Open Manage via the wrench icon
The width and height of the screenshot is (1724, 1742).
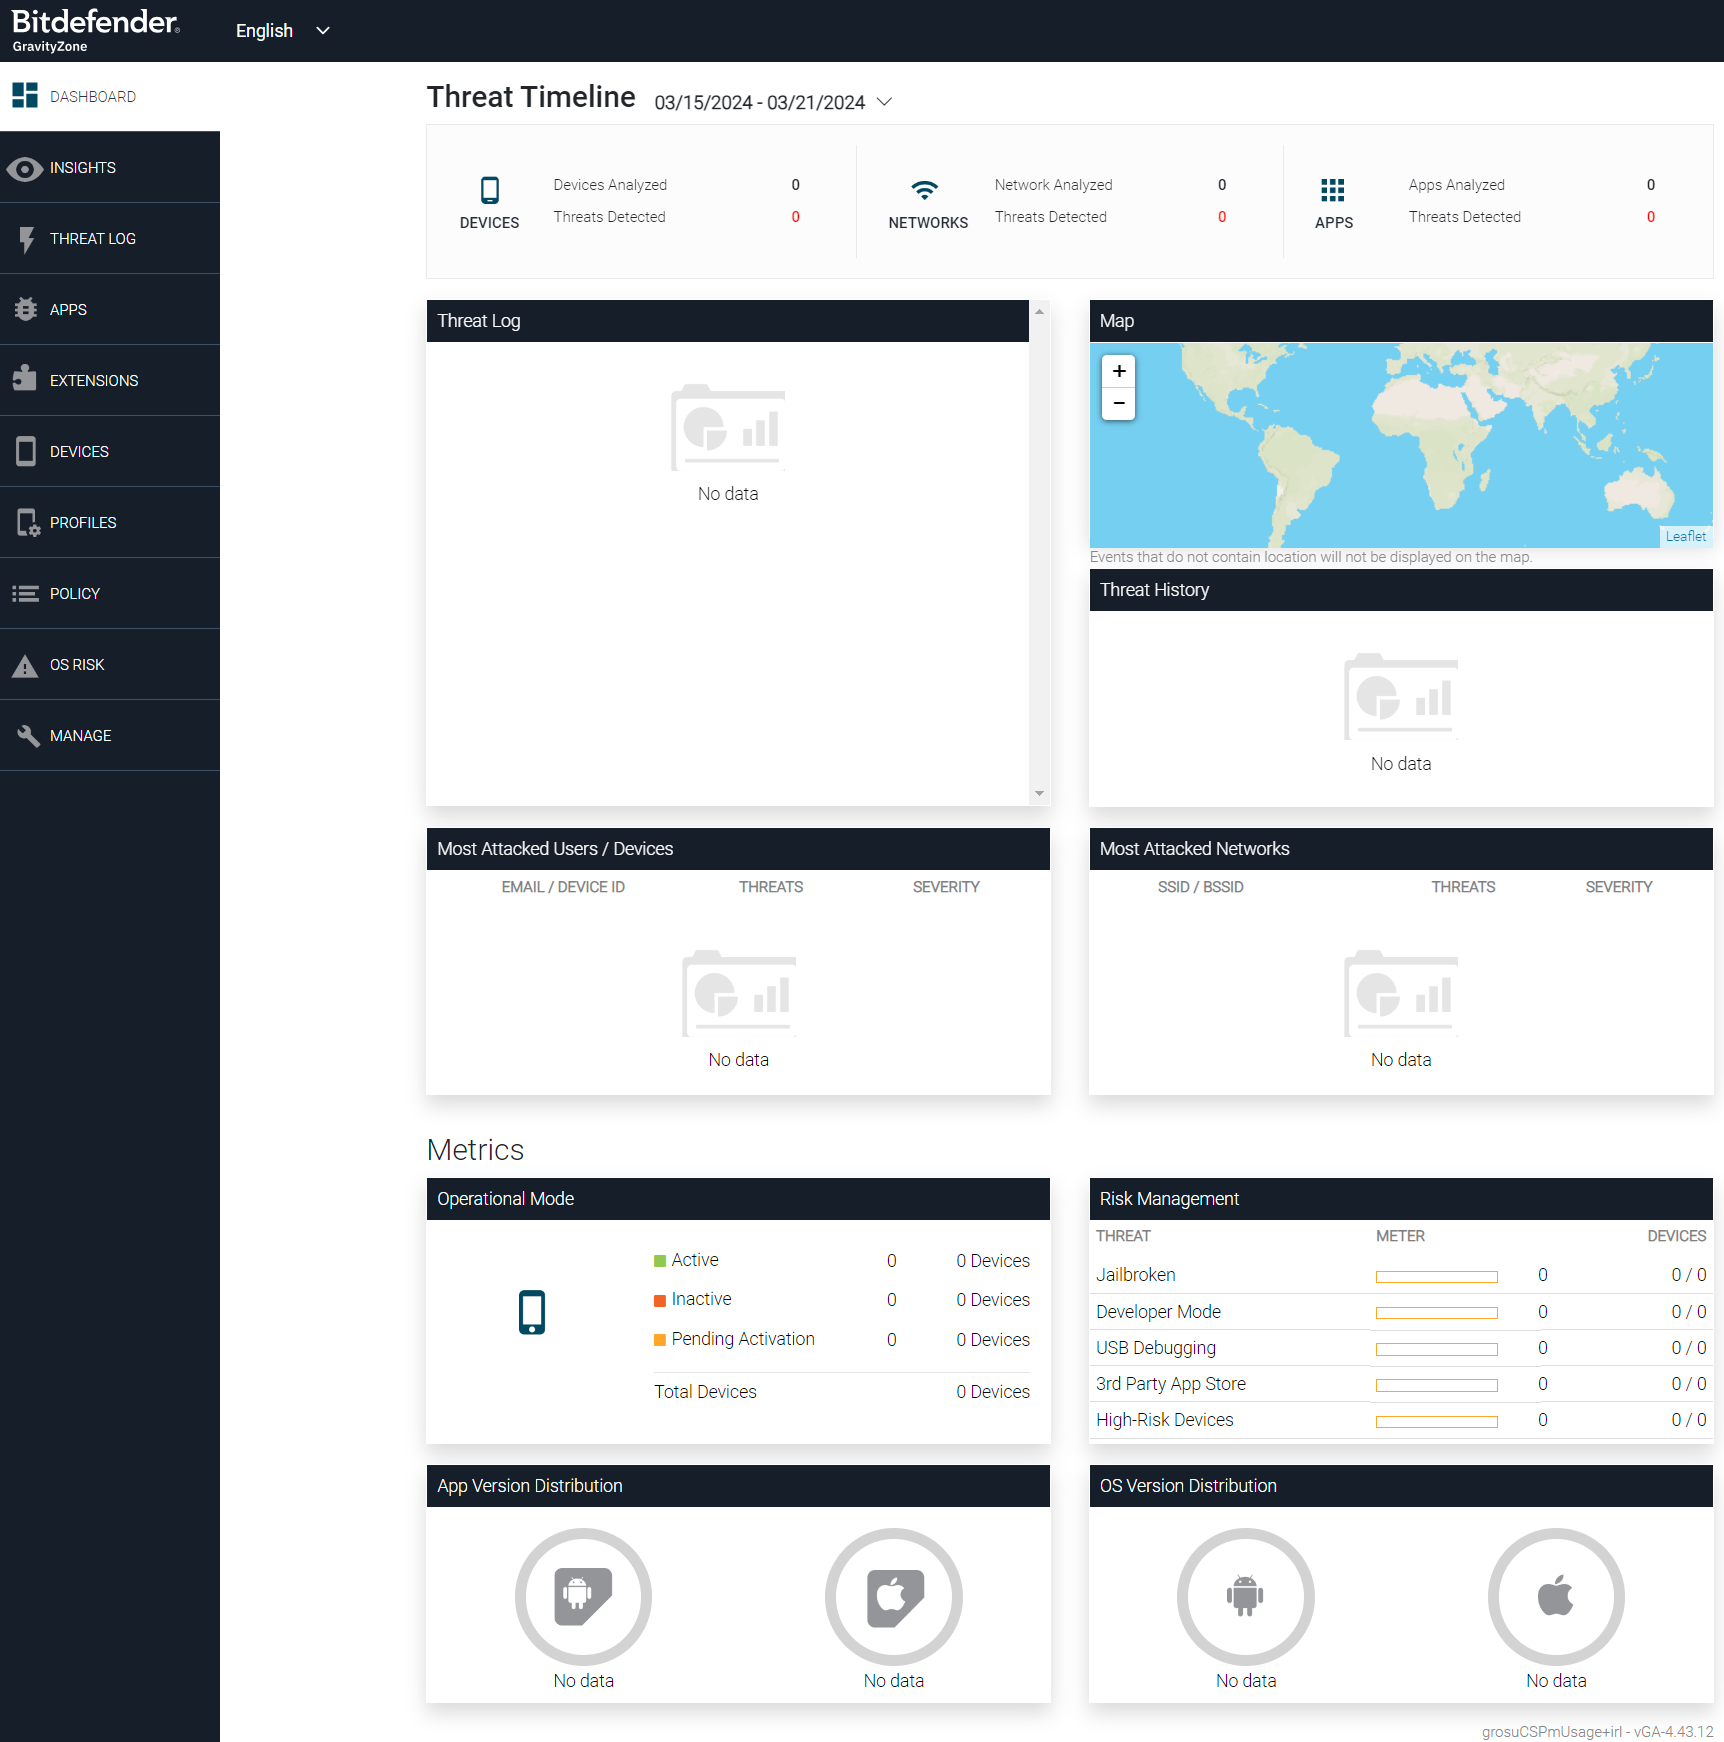coord(25,735)
